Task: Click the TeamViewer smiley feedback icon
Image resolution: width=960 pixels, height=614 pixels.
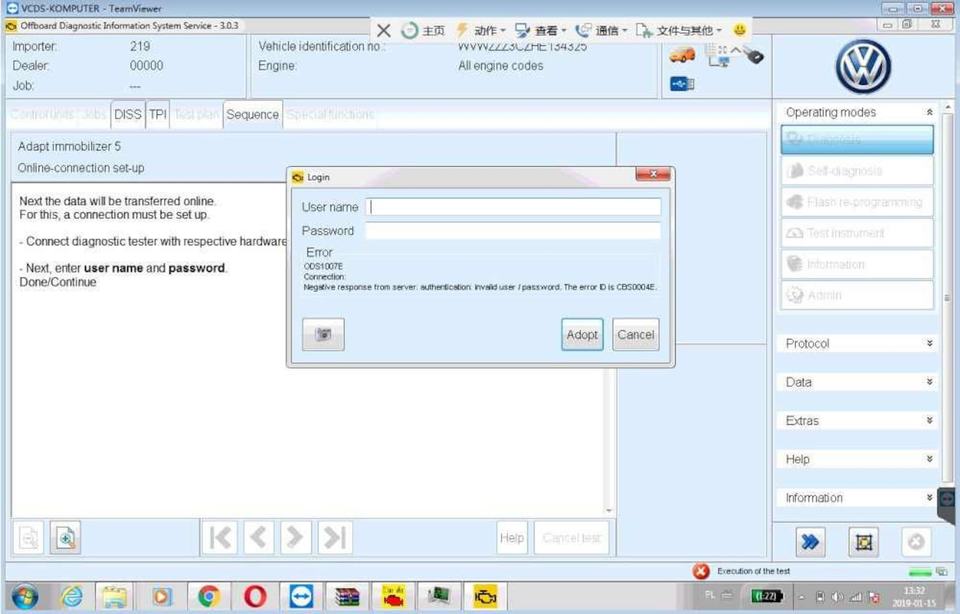Action: (740, 29)
